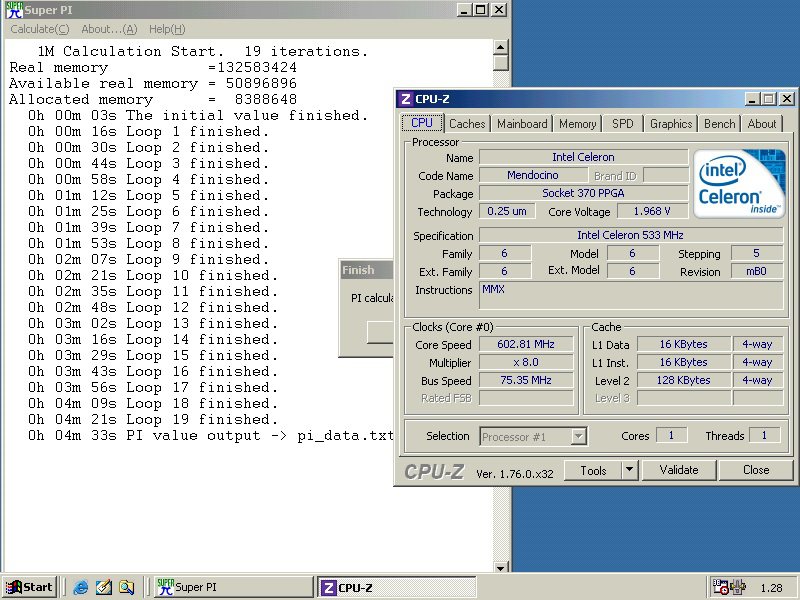Open the Bench tab in CPU-Z
This screenshot has height=600, width=800.
pyautogui.click(x=719, y=124)
